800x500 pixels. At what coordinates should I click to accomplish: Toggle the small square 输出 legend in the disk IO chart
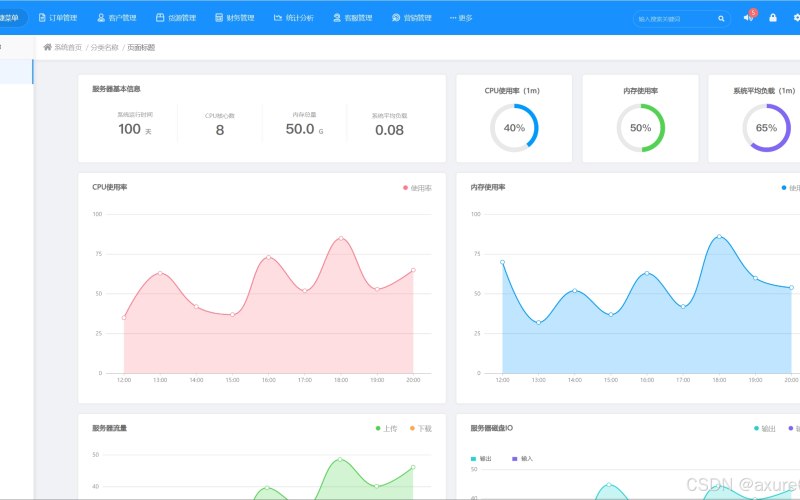pyautogui.click(x=481, y=459)
